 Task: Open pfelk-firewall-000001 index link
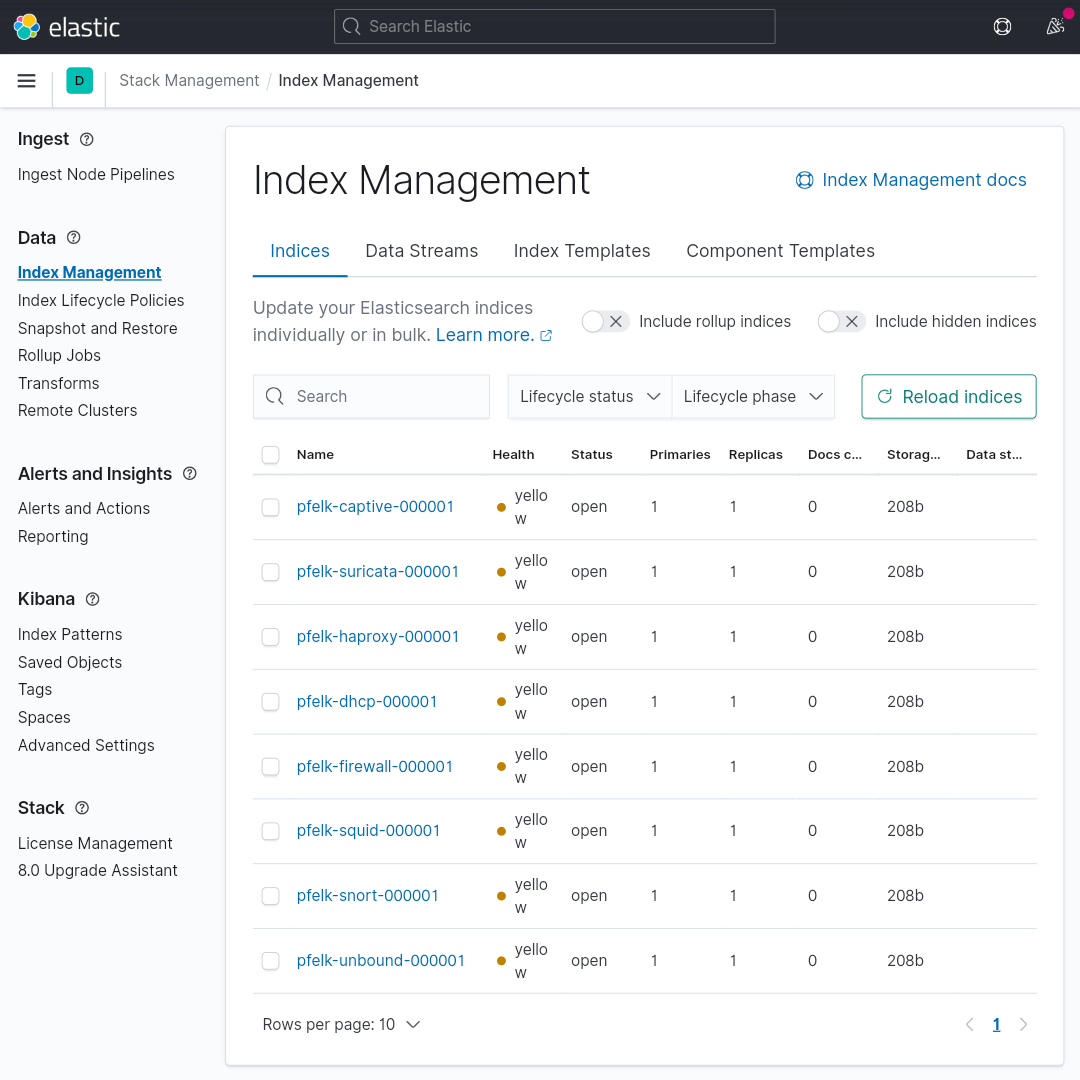[x=375, y=766]
